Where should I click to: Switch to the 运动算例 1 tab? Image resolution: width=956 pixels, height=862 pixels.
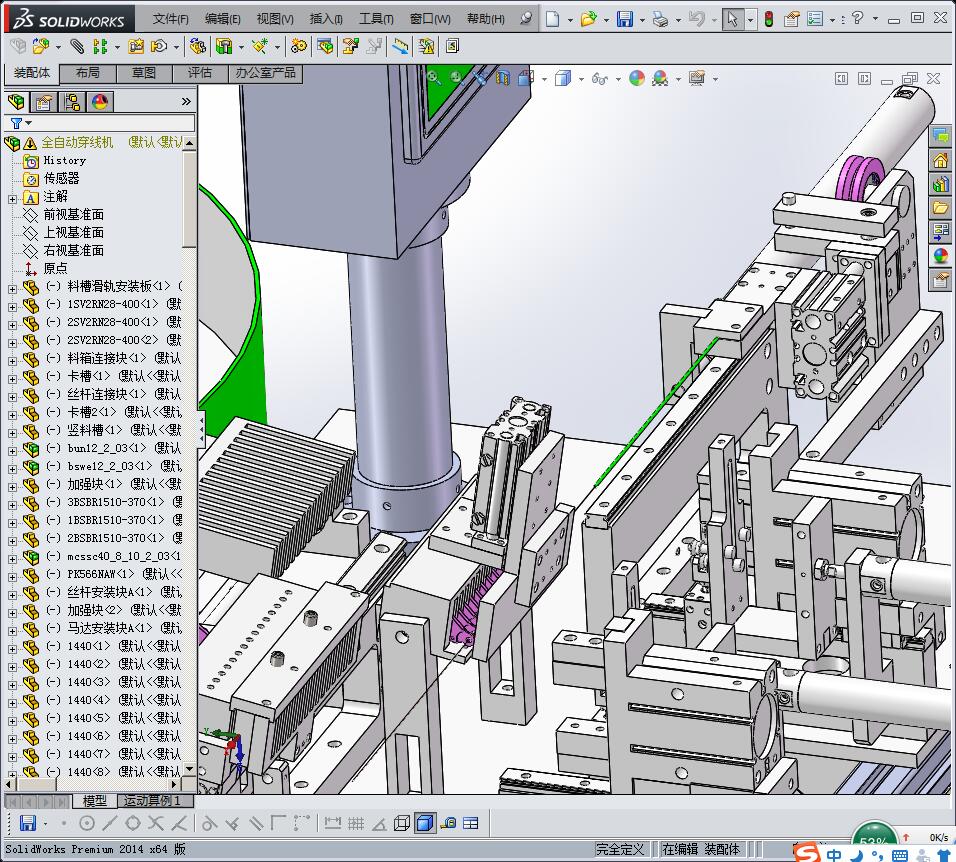tap(153, 801)
